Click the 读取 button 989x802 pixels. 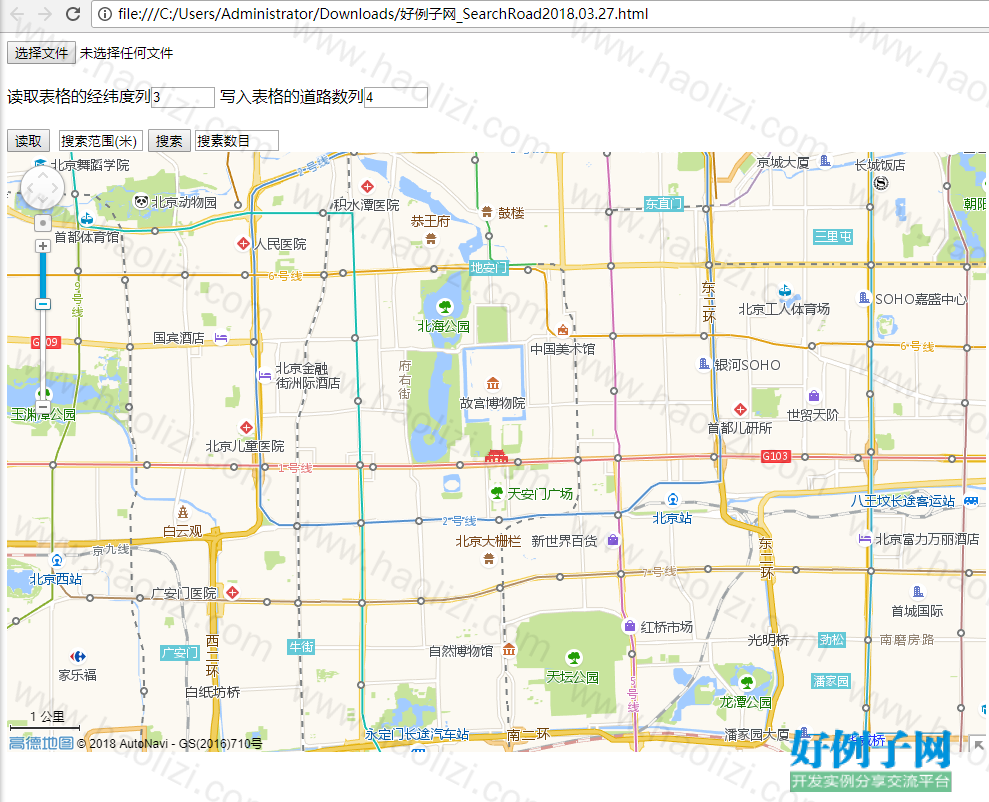pyautogui.click(x=28, y=141)
